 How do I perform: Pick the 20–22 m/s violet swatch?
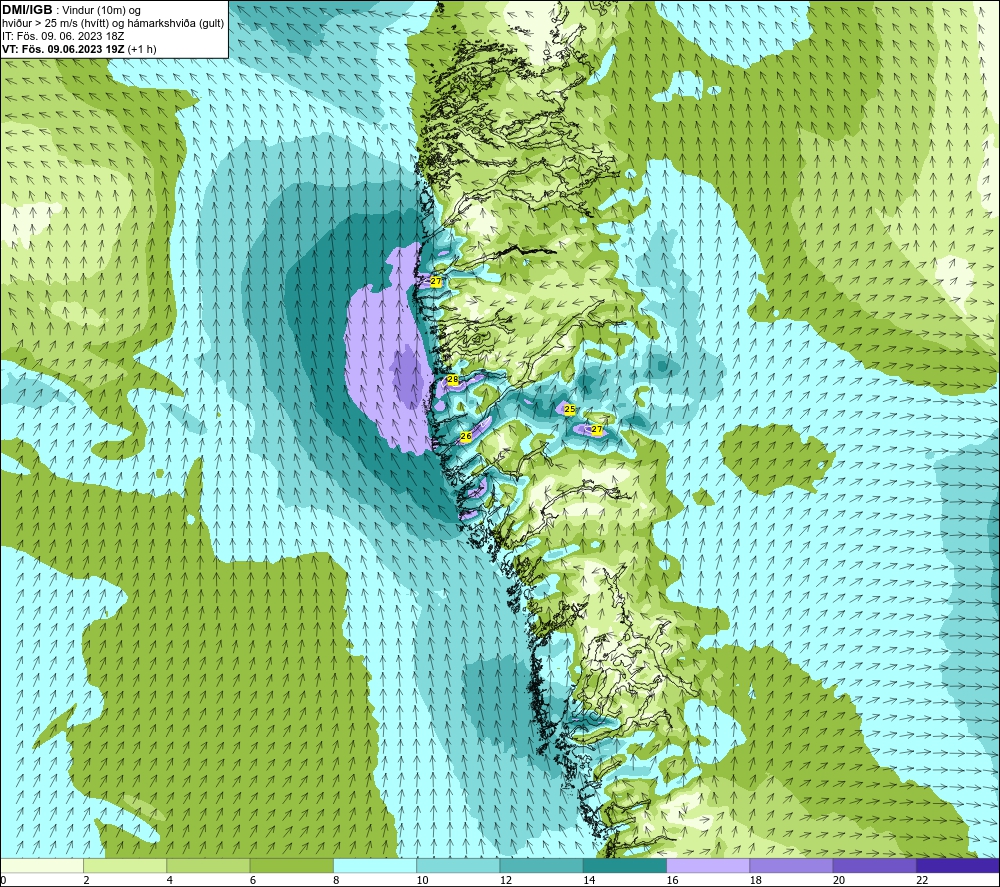(874, 865)
